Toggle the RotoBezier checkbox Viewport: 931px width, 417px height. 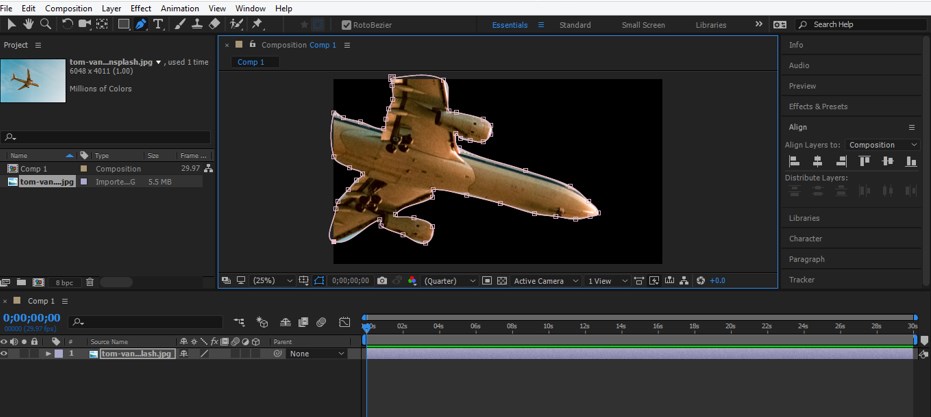(x=347, y=25)
